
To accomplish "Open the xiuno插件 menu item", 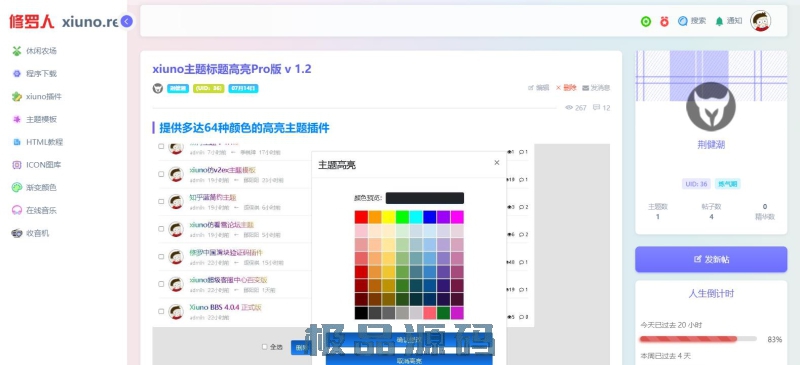I will pos(44,96).
